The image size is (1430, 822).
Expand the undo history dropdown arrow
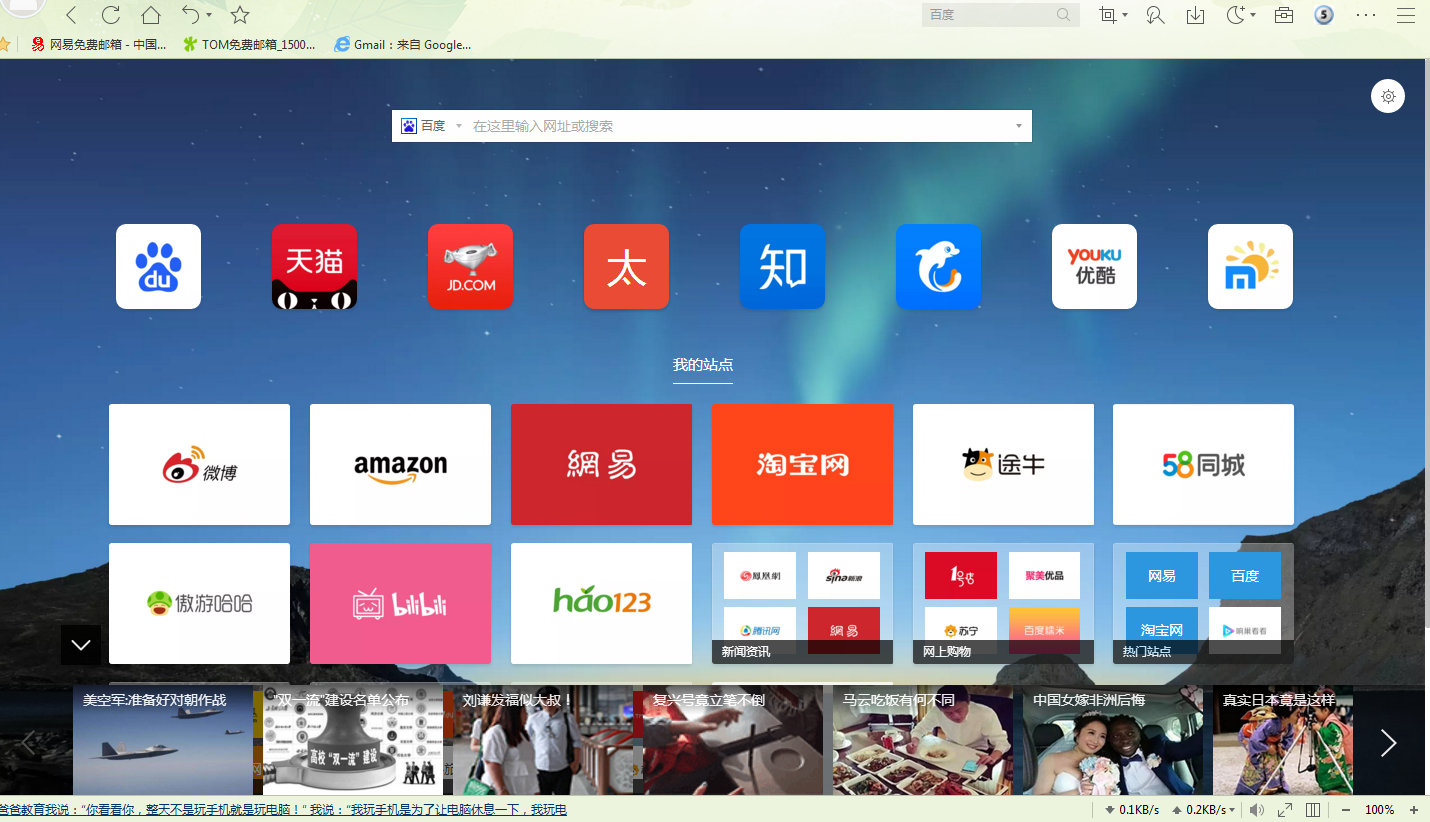(x=208, y=16)
